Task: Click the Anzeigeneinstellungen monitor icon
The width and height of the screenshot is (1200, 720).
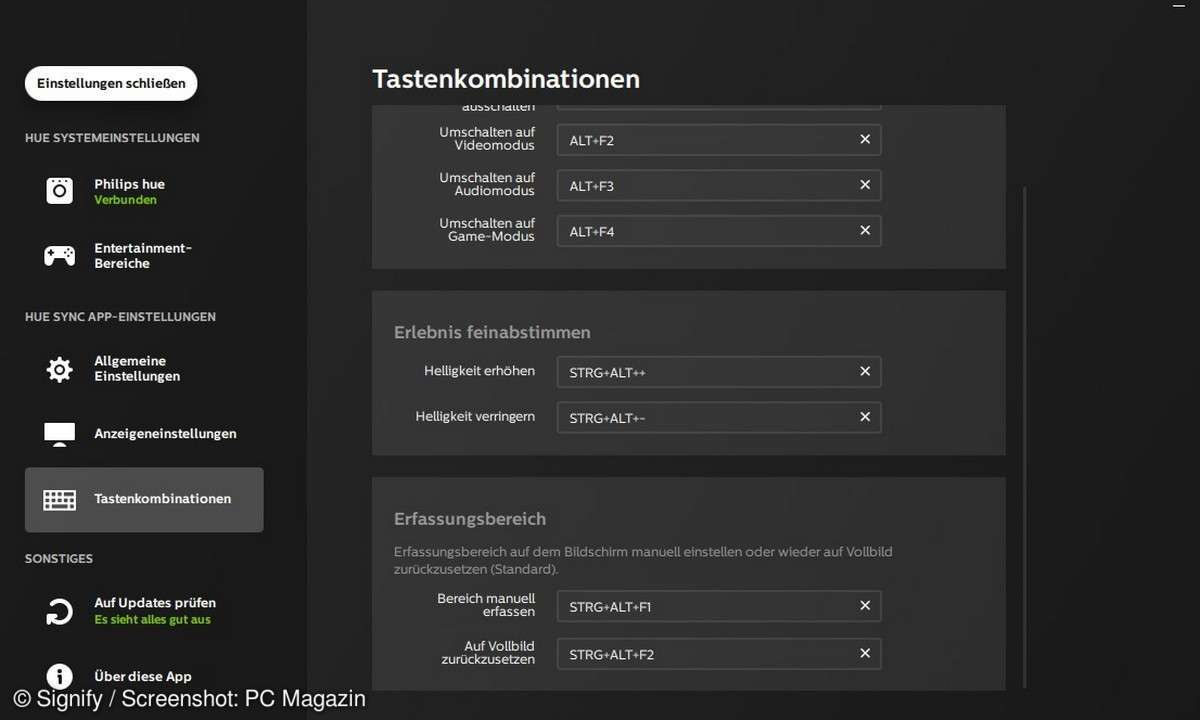Action: pos(59,434)
